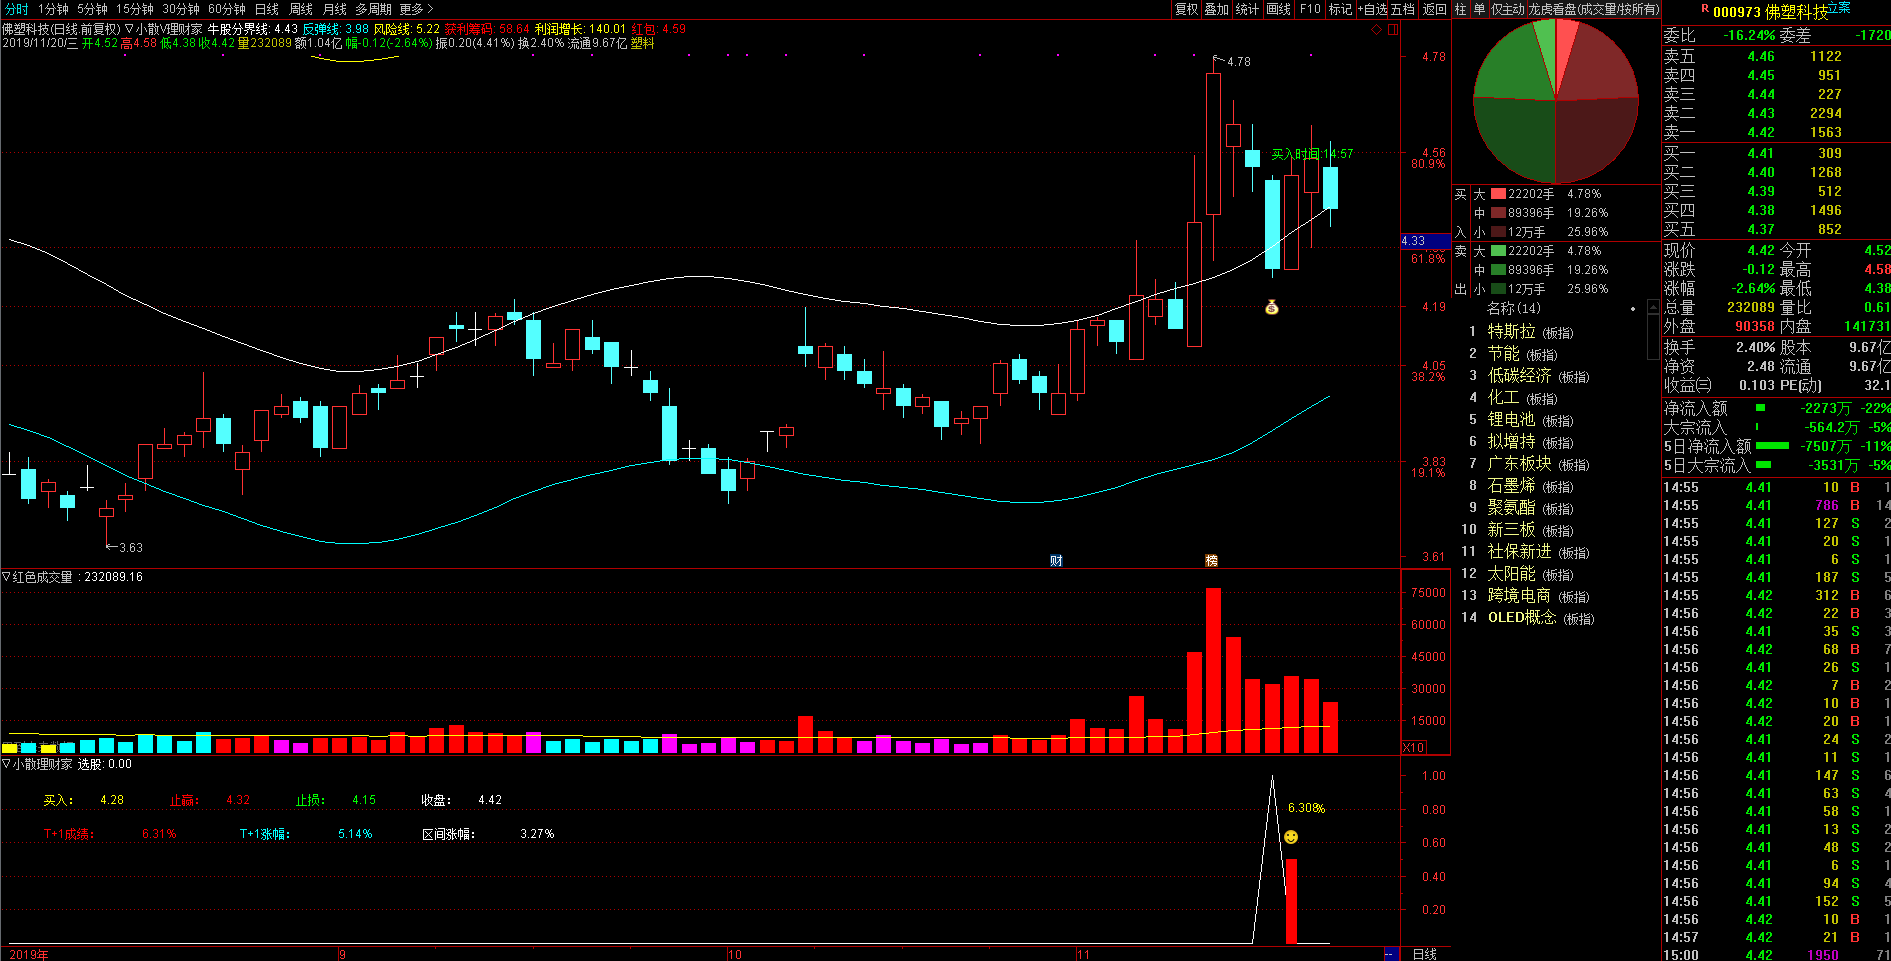Click the 卖一 4.42 order row
This screenshot has height=961, width=1891.
tap(1775, 132)
